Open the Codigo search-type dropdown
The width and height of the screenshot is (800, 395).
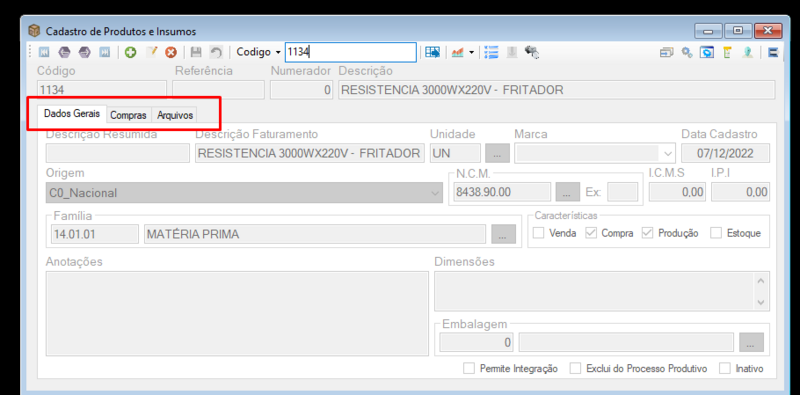tap(278, 53)
